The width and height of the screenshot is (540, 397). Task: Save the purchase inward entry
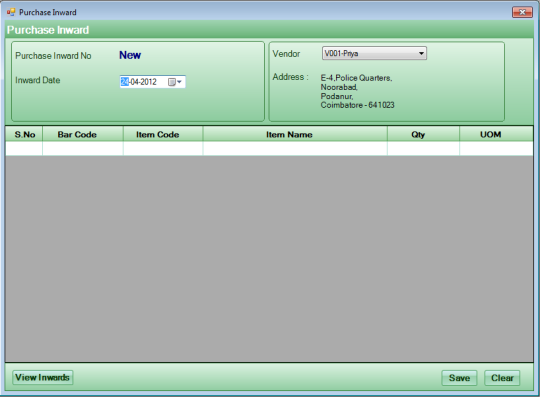[459, 378]
